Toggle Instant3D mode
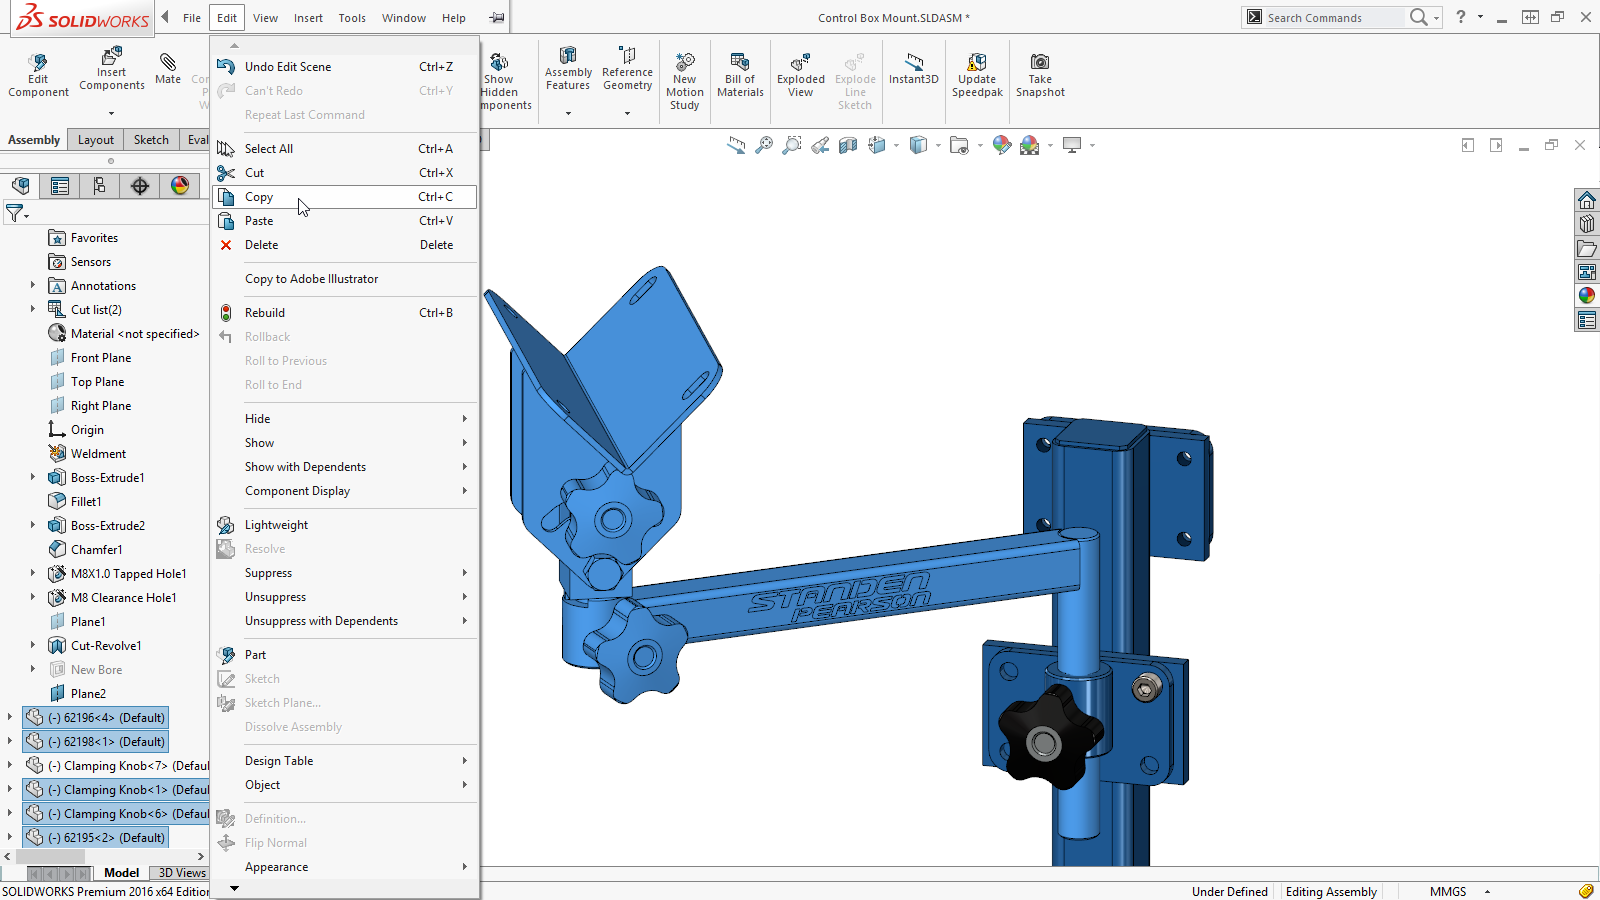The image size is (1600, 900). coord(913,64)
